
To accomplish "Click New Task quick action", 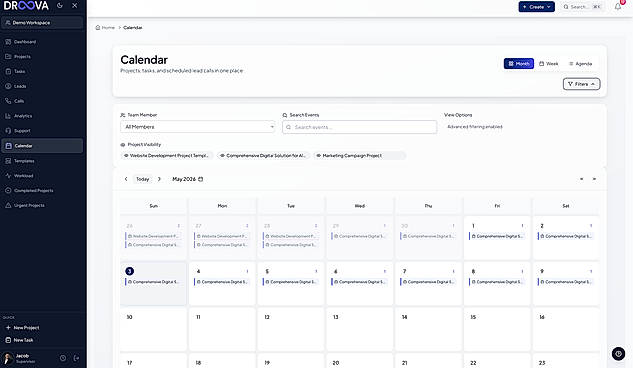I will tap(19, 340).
